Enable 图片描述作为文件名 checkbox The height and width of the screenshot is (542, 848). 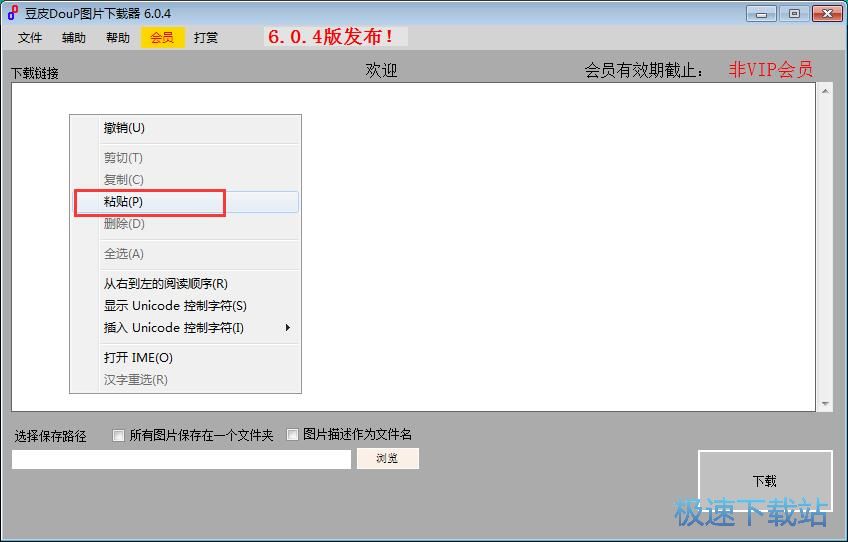[293, 434]
